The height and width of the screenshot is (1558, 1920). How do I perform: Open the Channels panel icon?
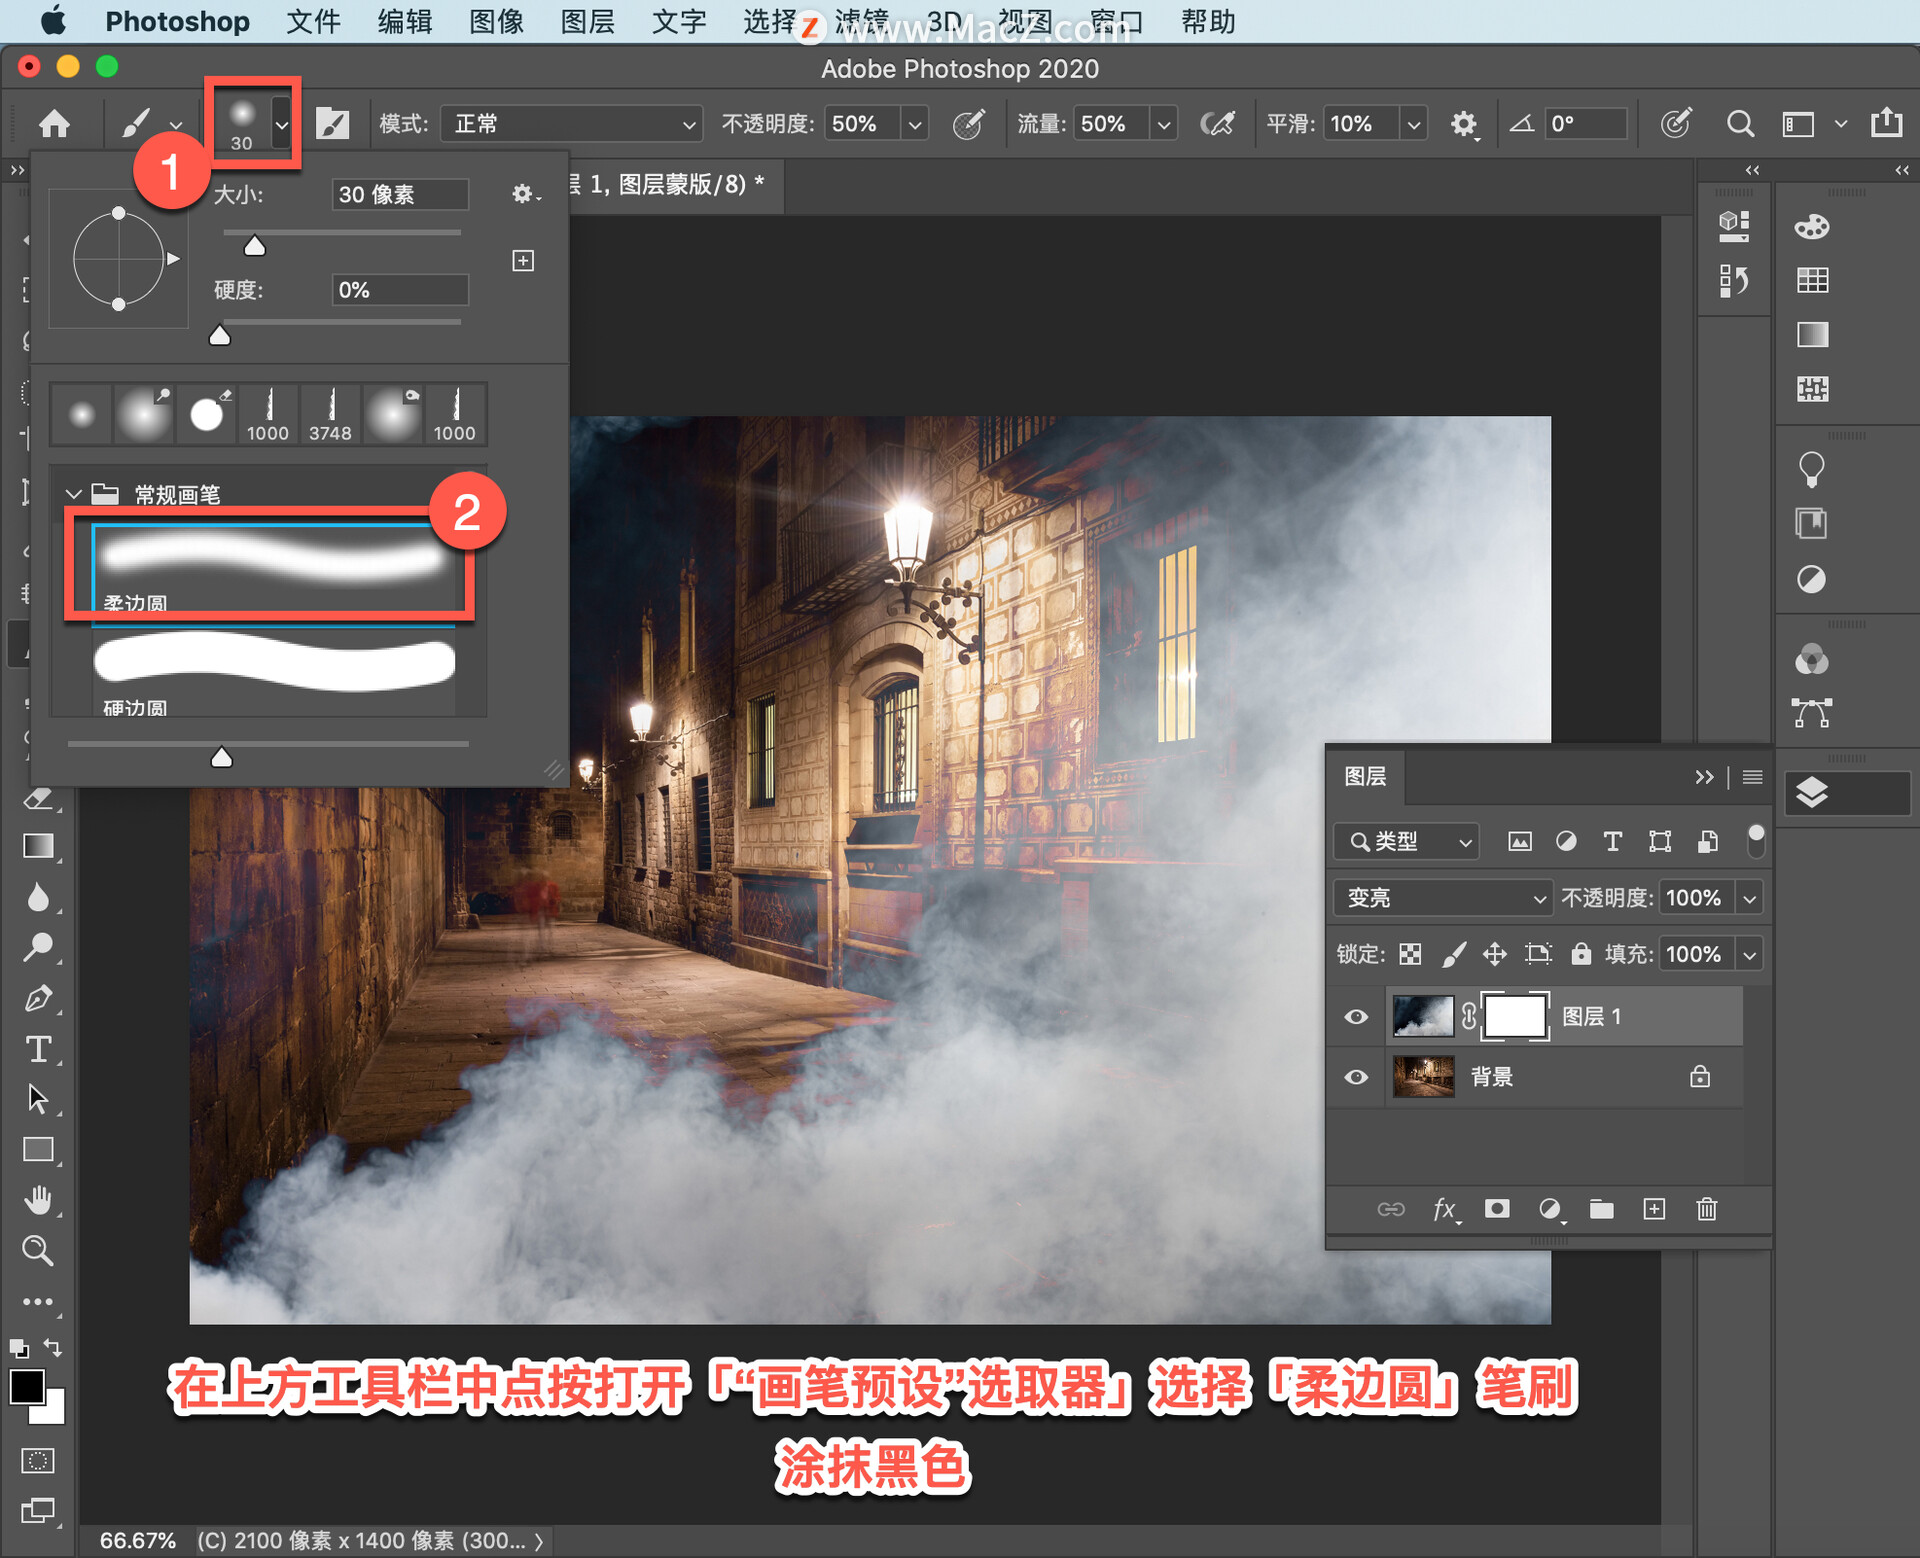[1812, 659]
